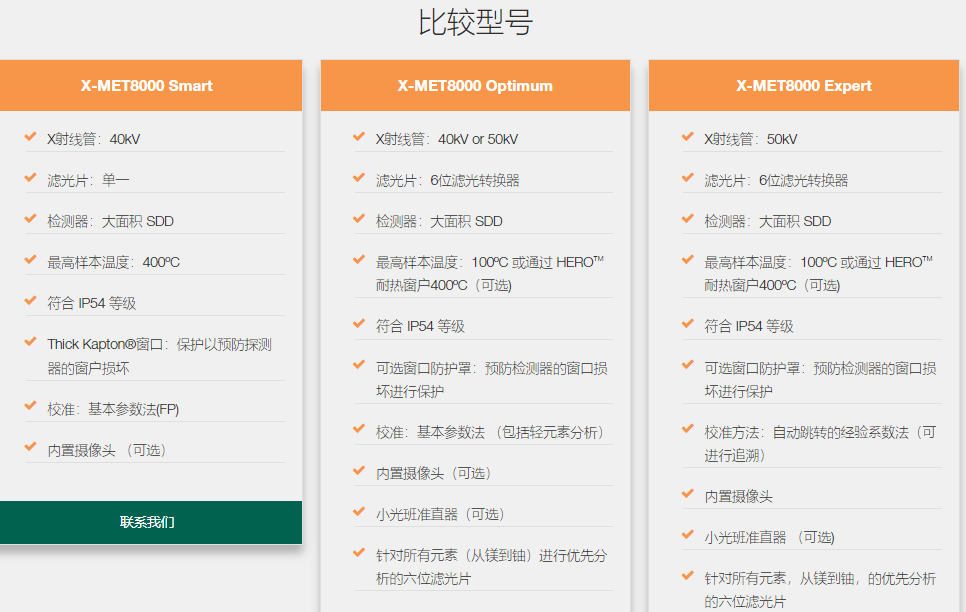Click the orange header bar of the Optimum column
This screenshot has width=966, height=612.
[x=474, y=85]
